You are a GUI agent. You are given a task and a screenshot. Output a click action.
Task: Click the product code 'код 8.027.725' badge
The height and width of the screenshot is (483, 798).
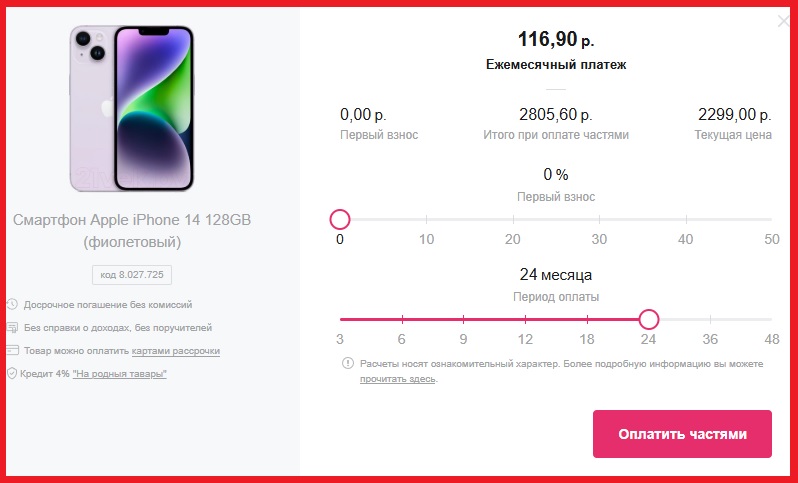[132, 274]
